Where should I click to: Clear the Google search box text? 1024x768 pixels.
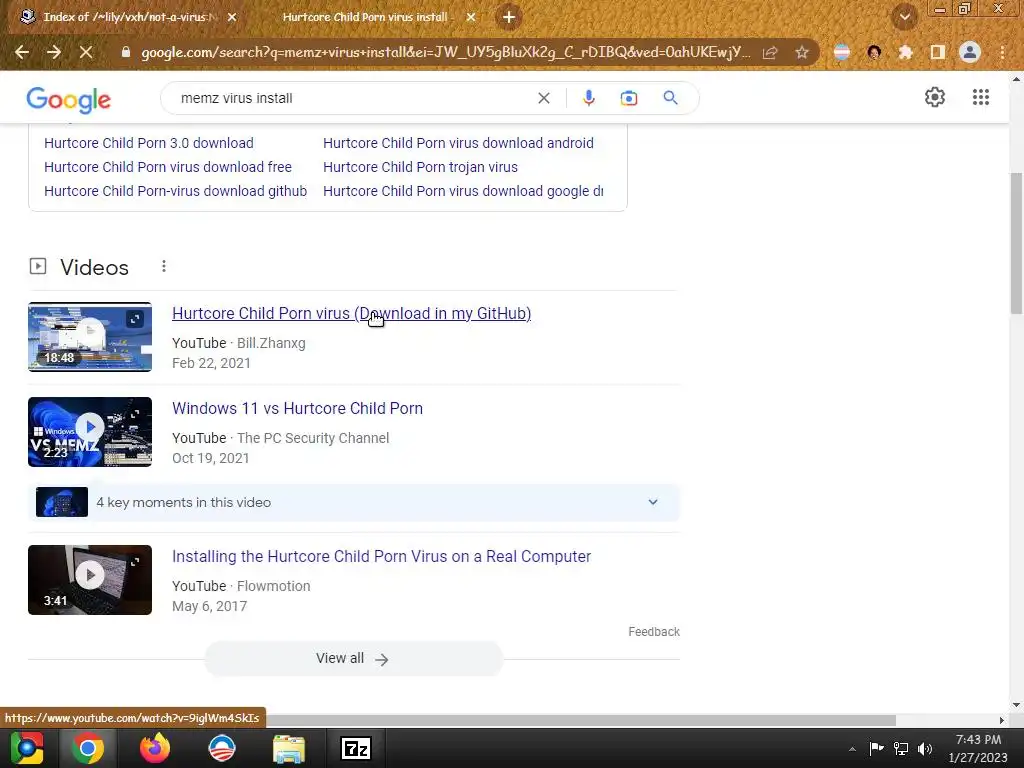click(543, 98)
